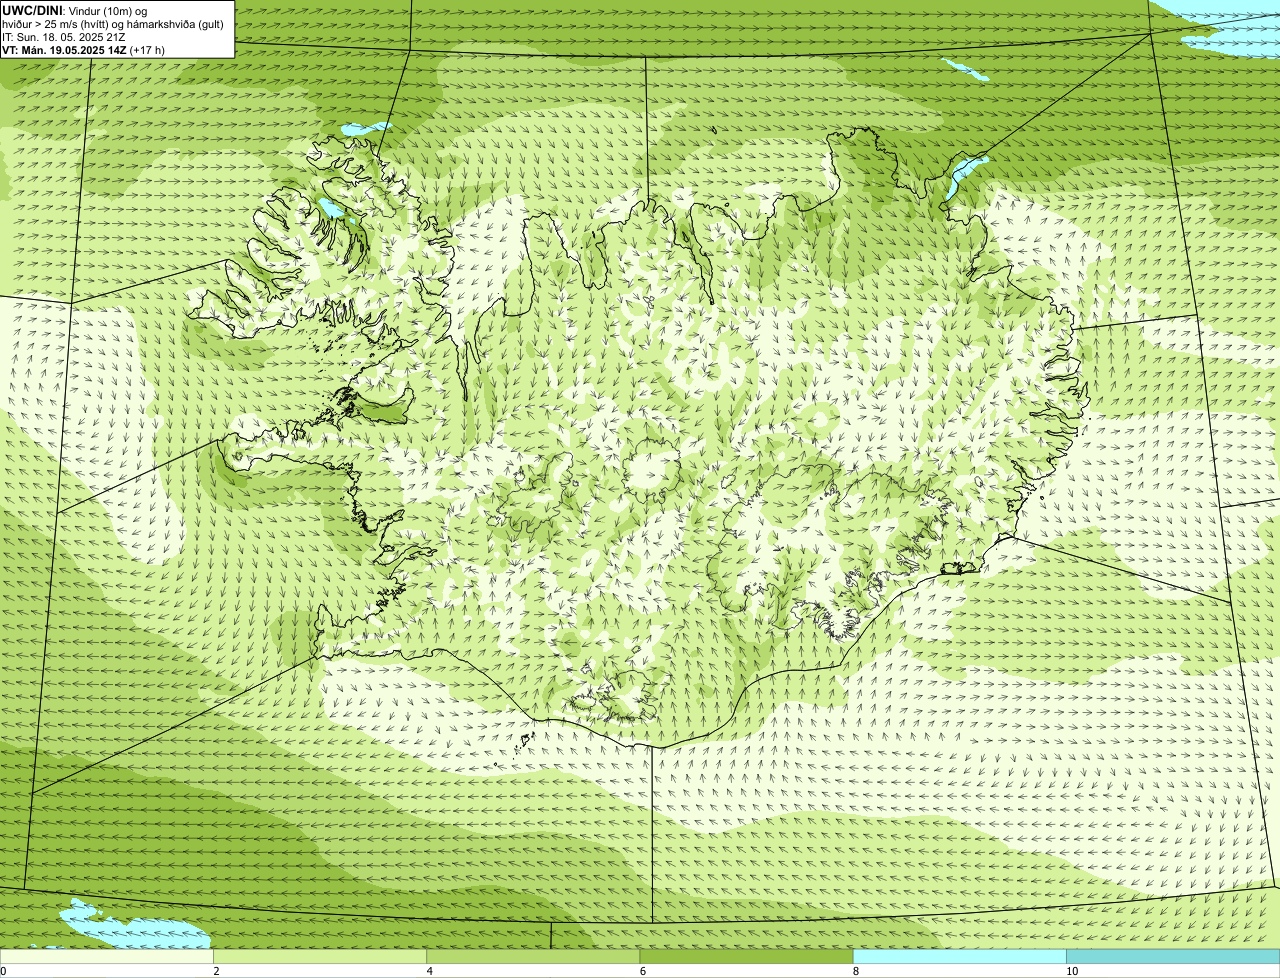The width and height of the screenshot is (1280, 978).
Task: Click the '6' label on the color scale
Action: [642, 971]
